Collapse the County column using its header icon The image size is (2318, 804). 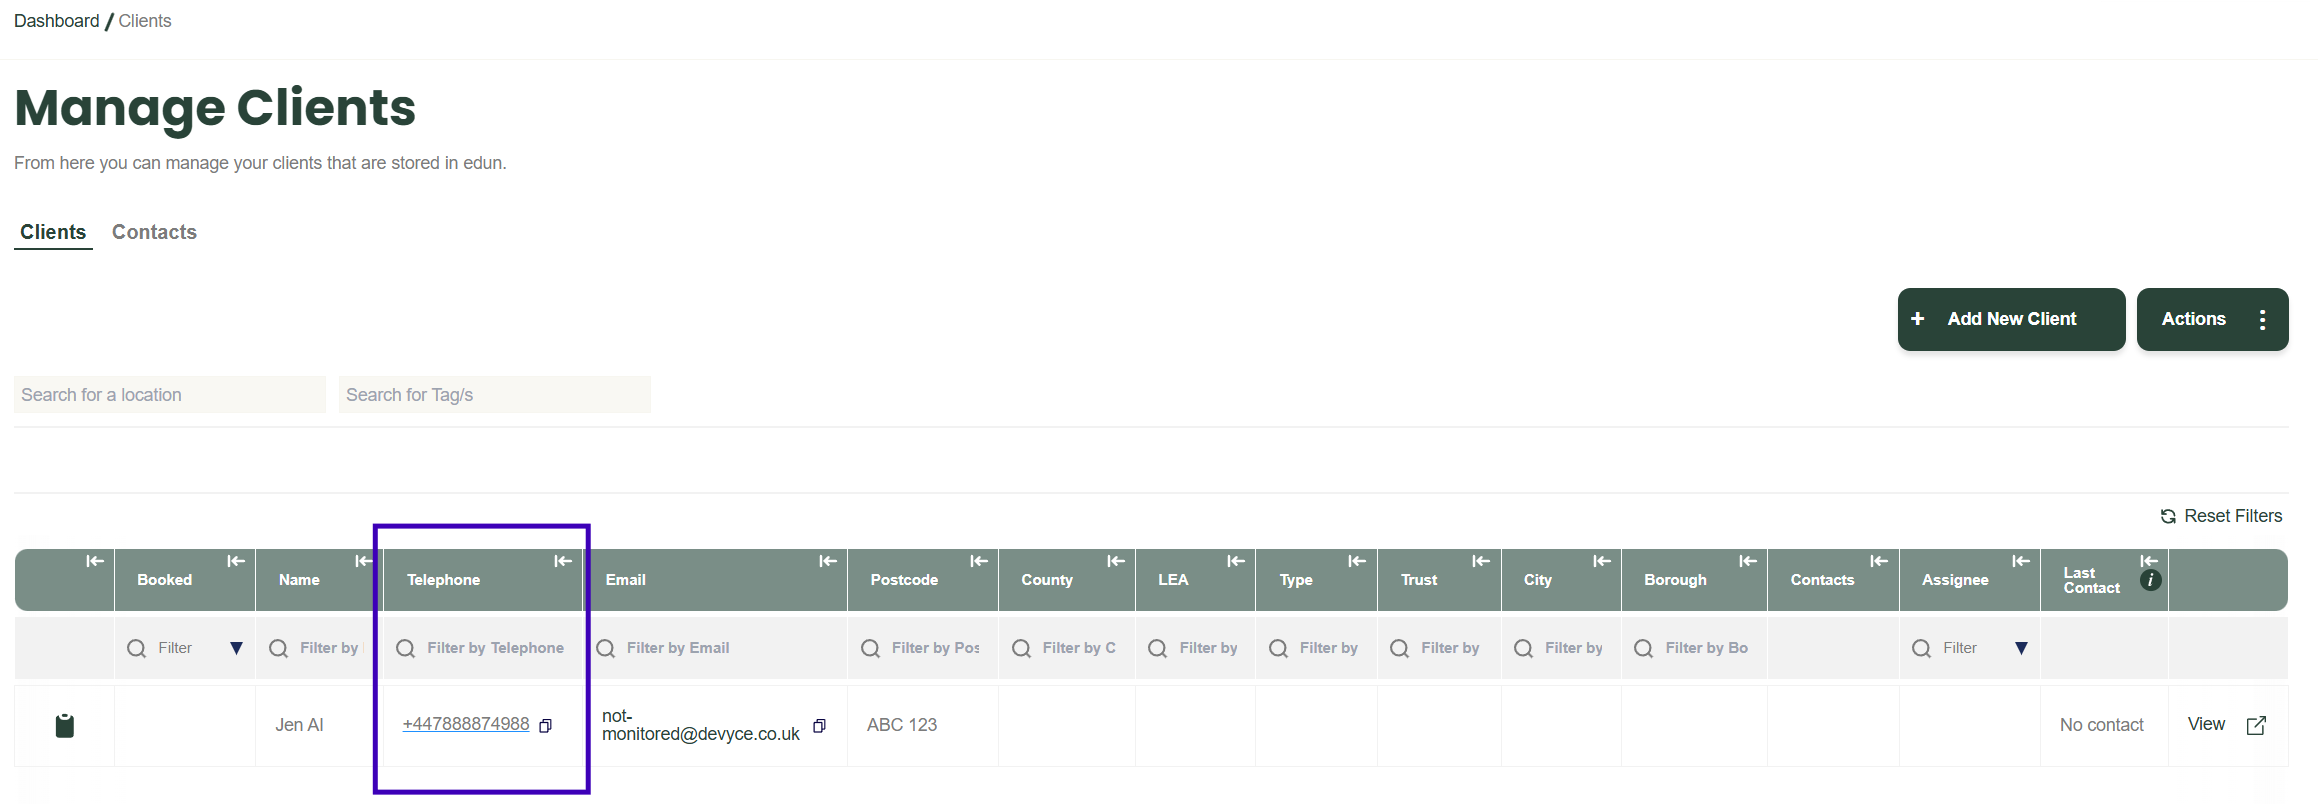[1116, 562]
